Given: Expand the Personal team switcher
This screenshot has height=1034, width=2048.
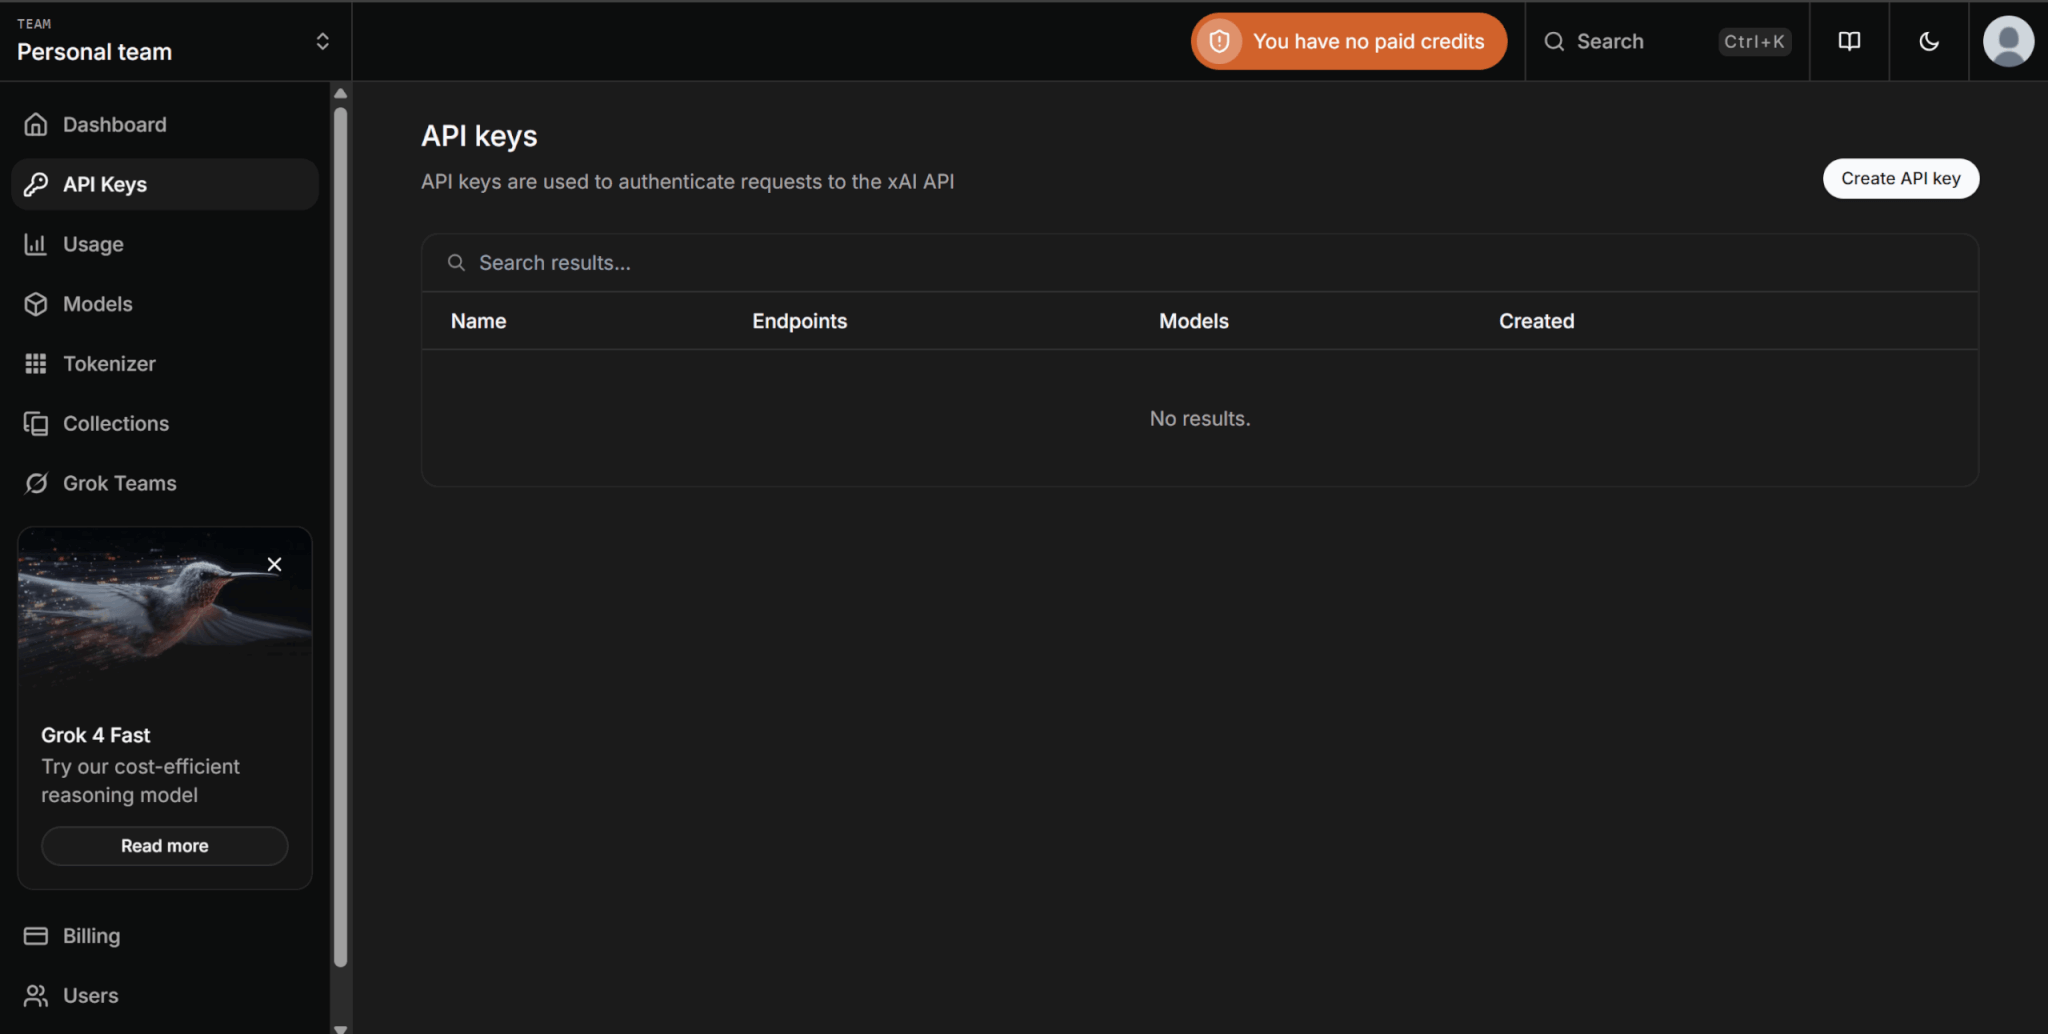Looking at the screenshot, I should 322,41.
